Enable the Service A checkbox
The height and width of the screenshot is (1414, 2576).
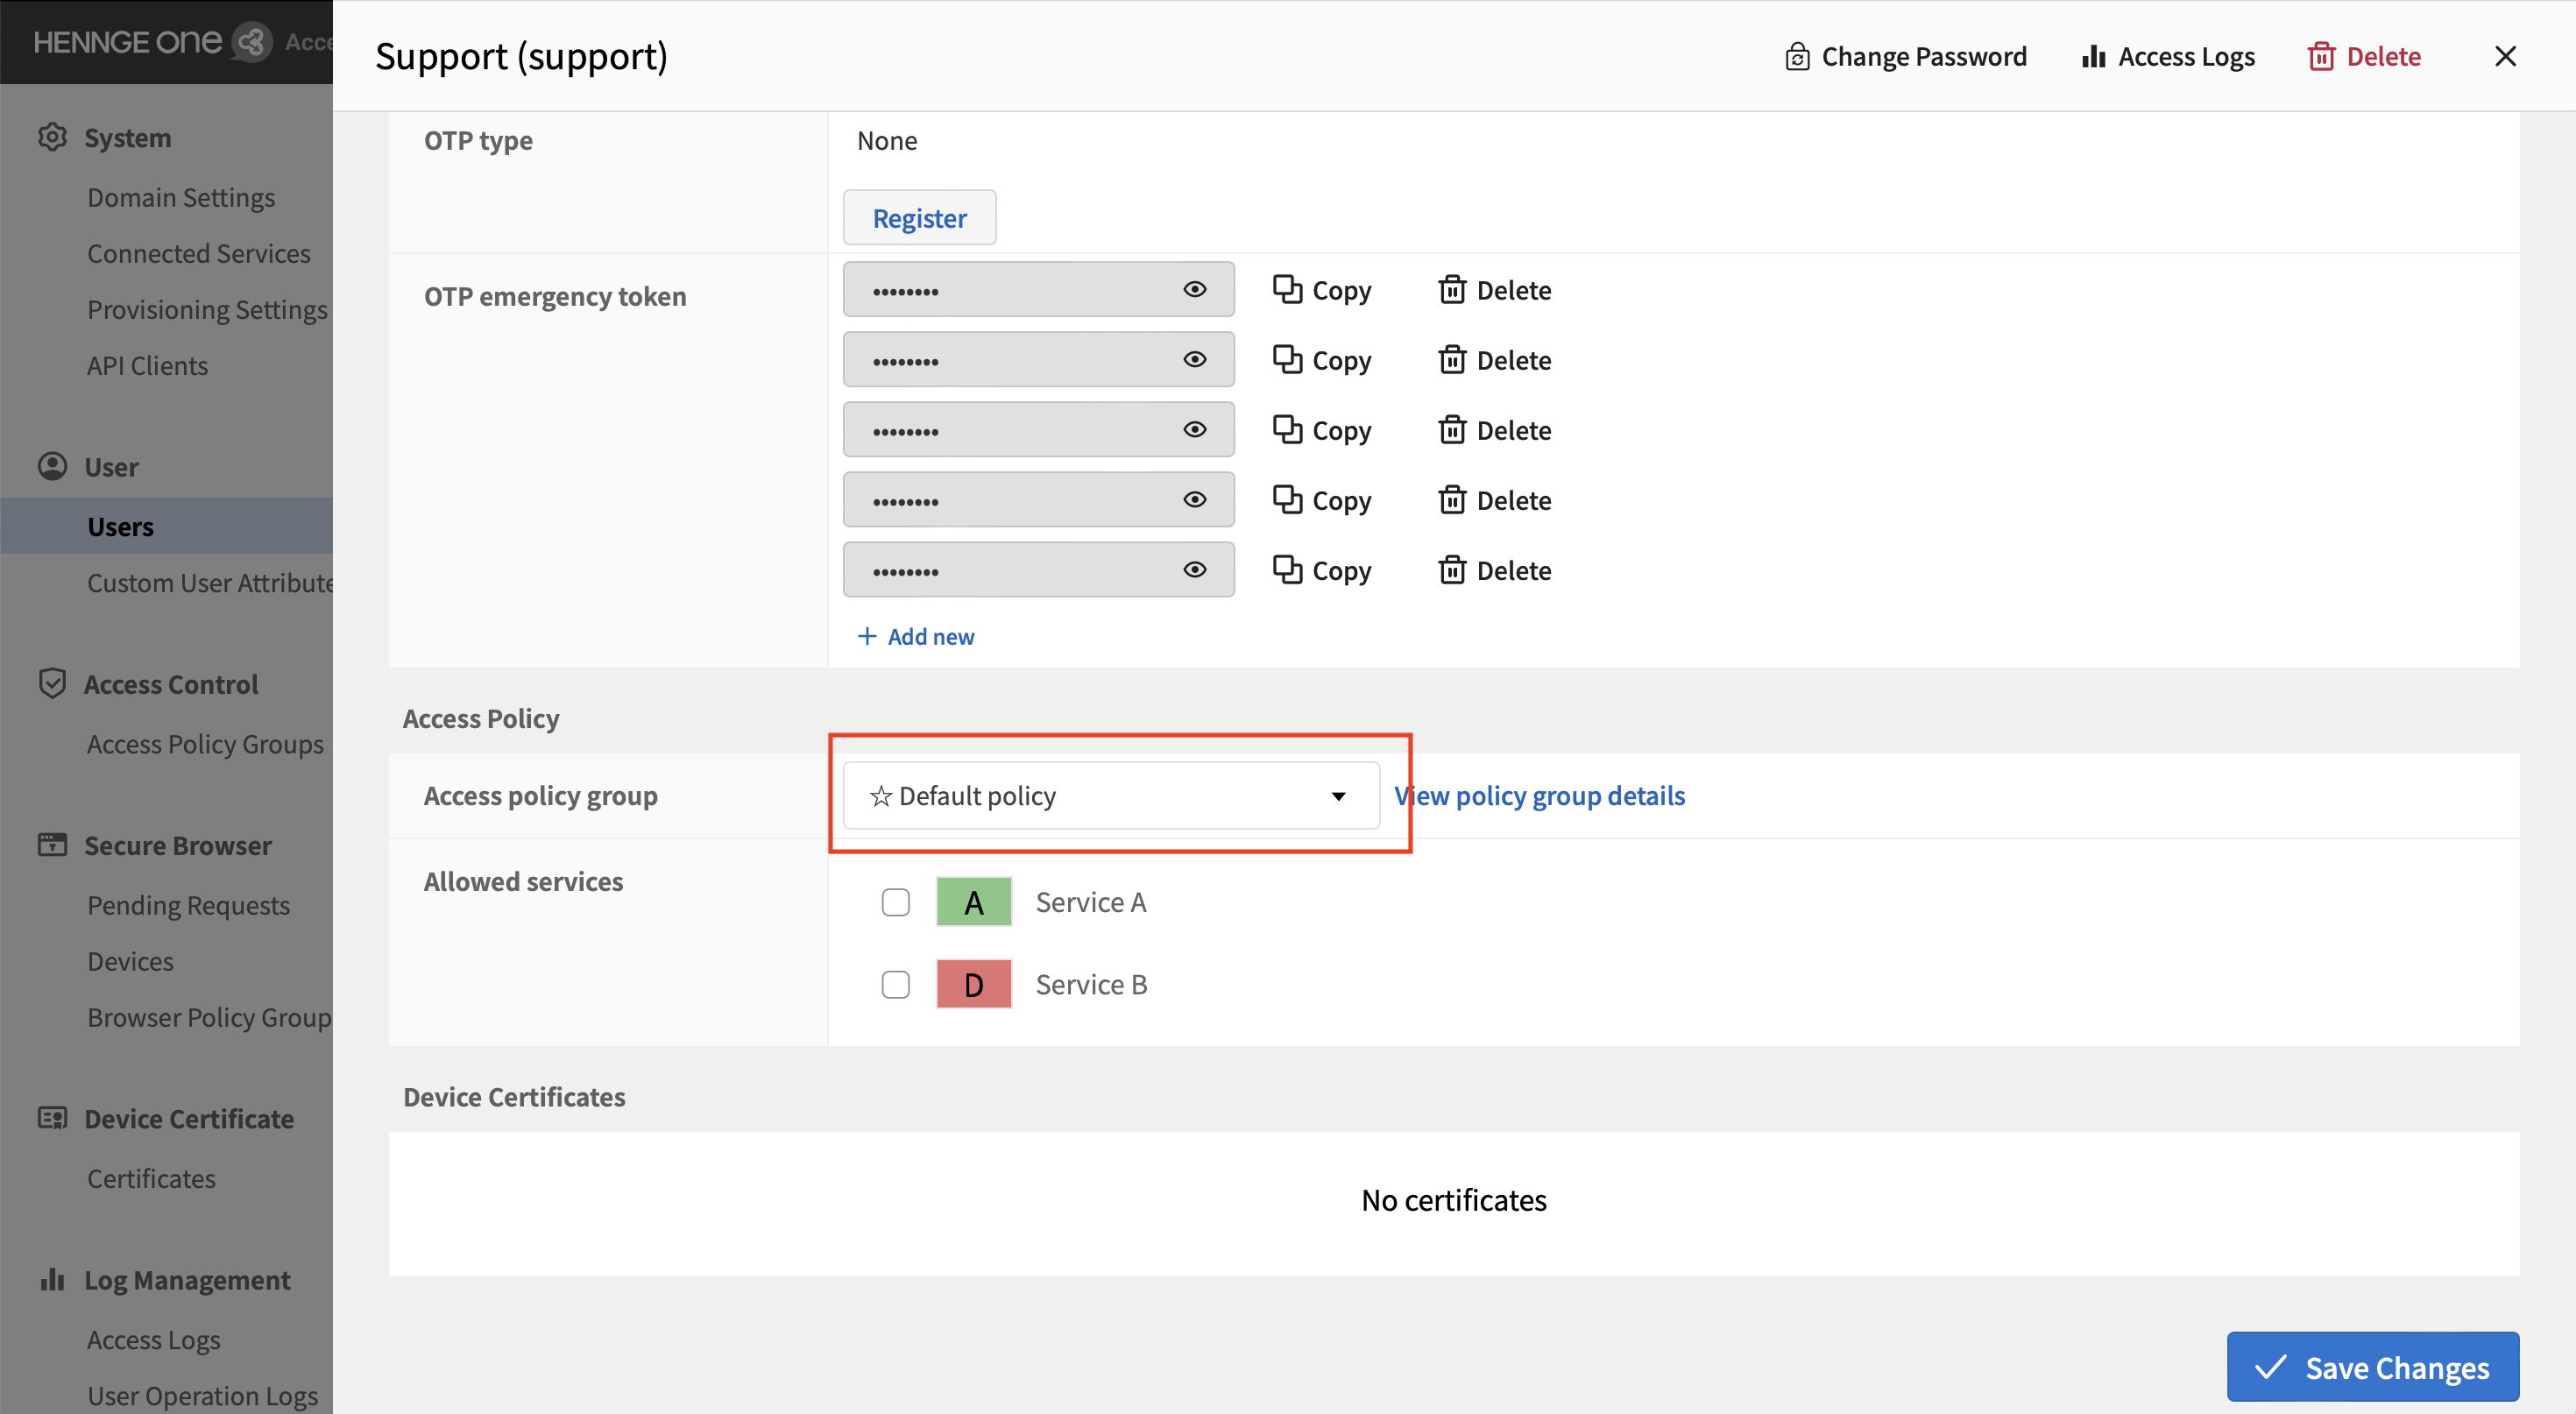(x=895, y=902)
